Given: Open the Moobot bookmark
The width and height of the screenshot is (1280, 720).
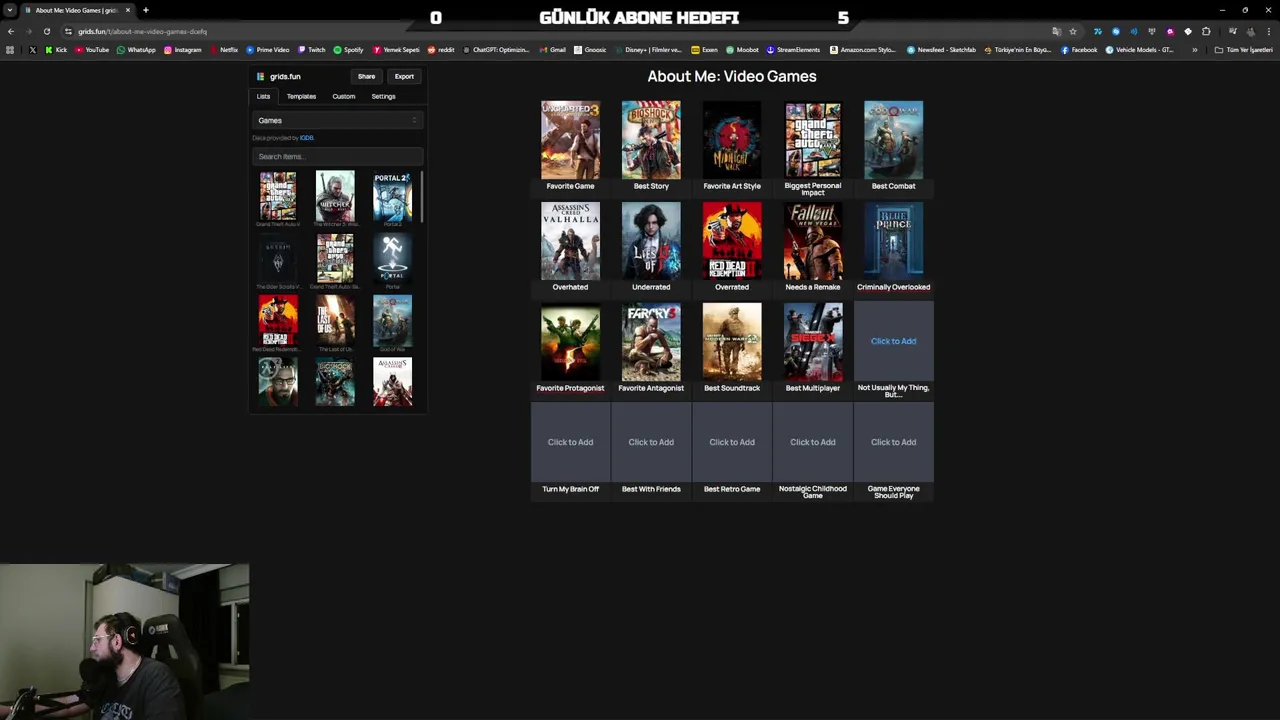Looking at the screenshot, I should [742, 50].
